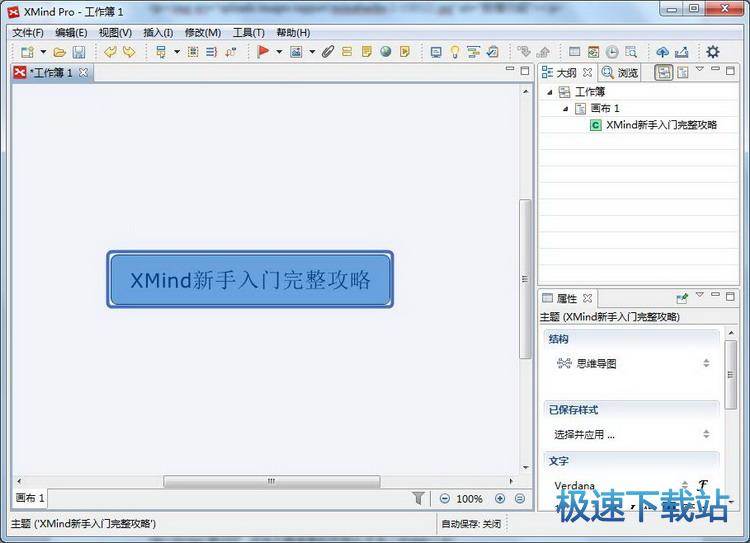Open the 编辑(E) menu

(71, 33)
